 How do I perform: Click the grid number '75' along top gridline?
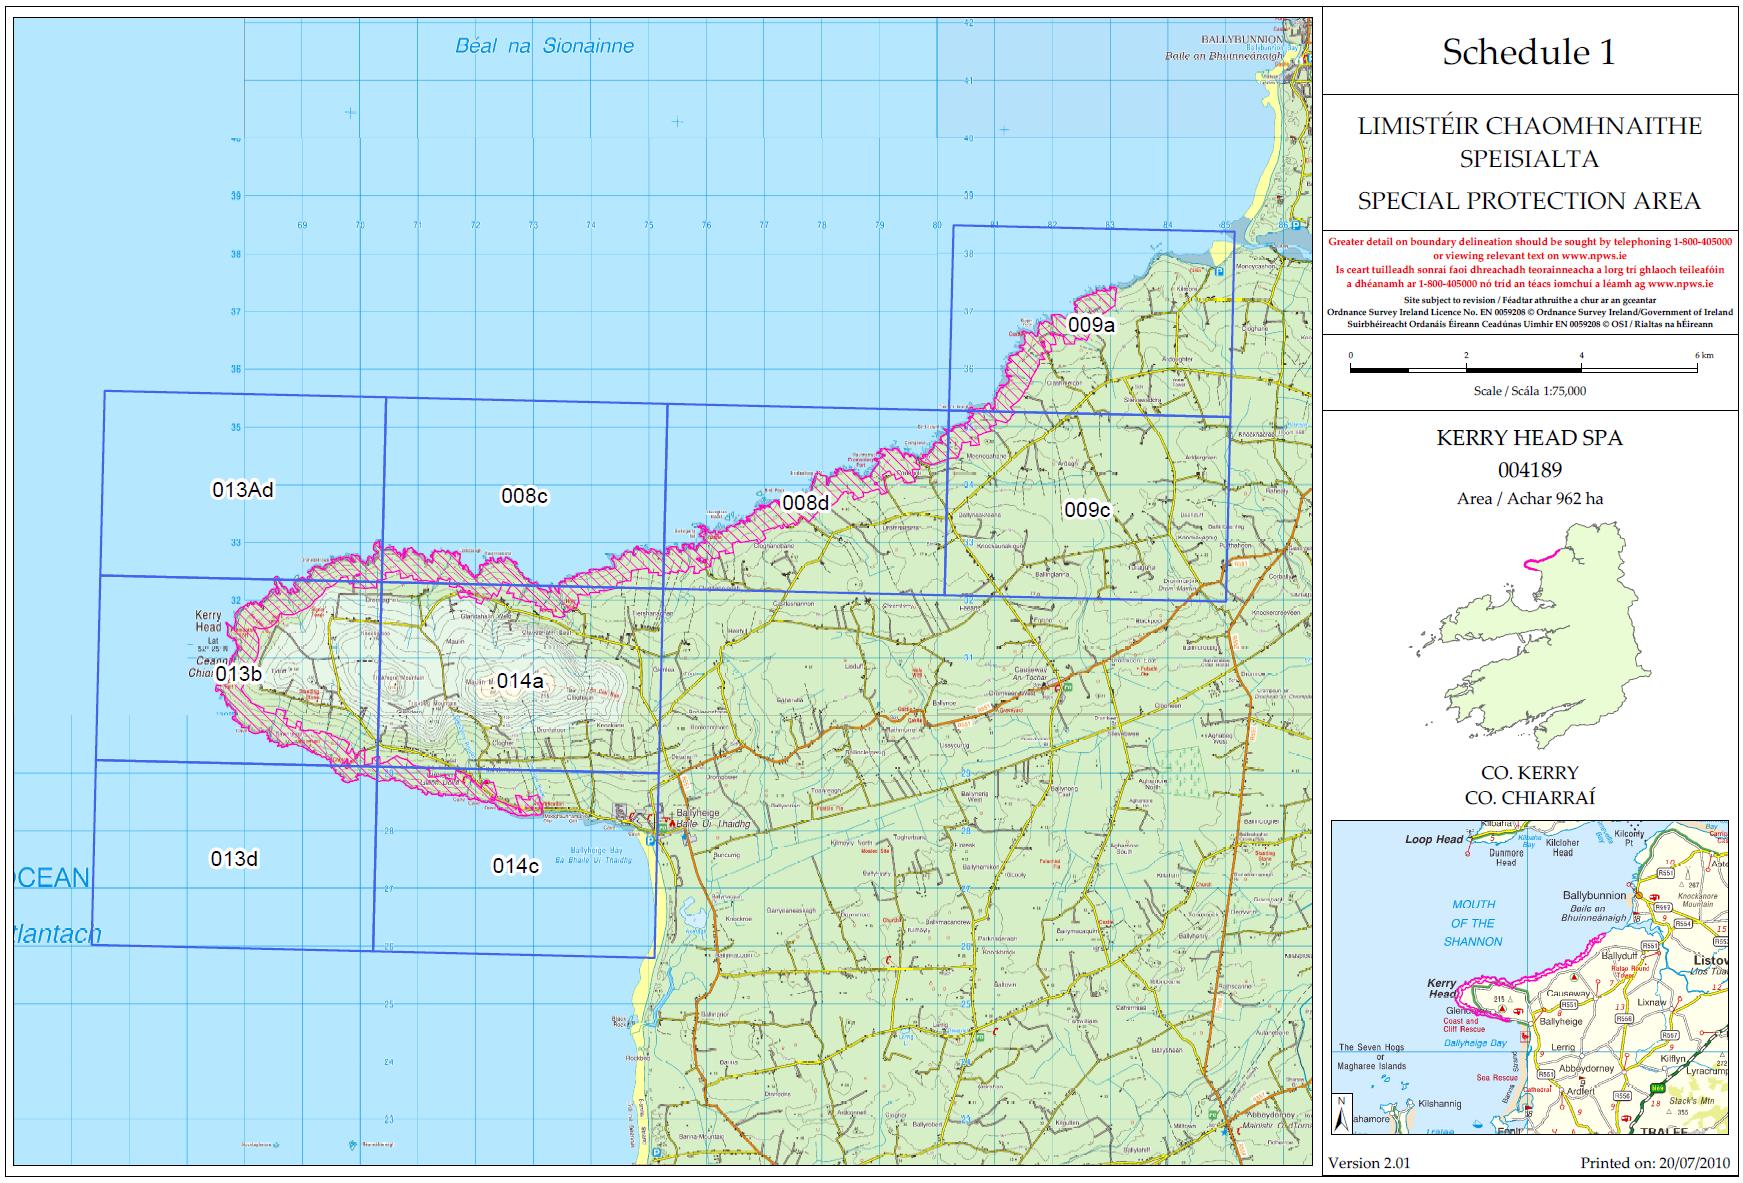click(x=649, y=225)
